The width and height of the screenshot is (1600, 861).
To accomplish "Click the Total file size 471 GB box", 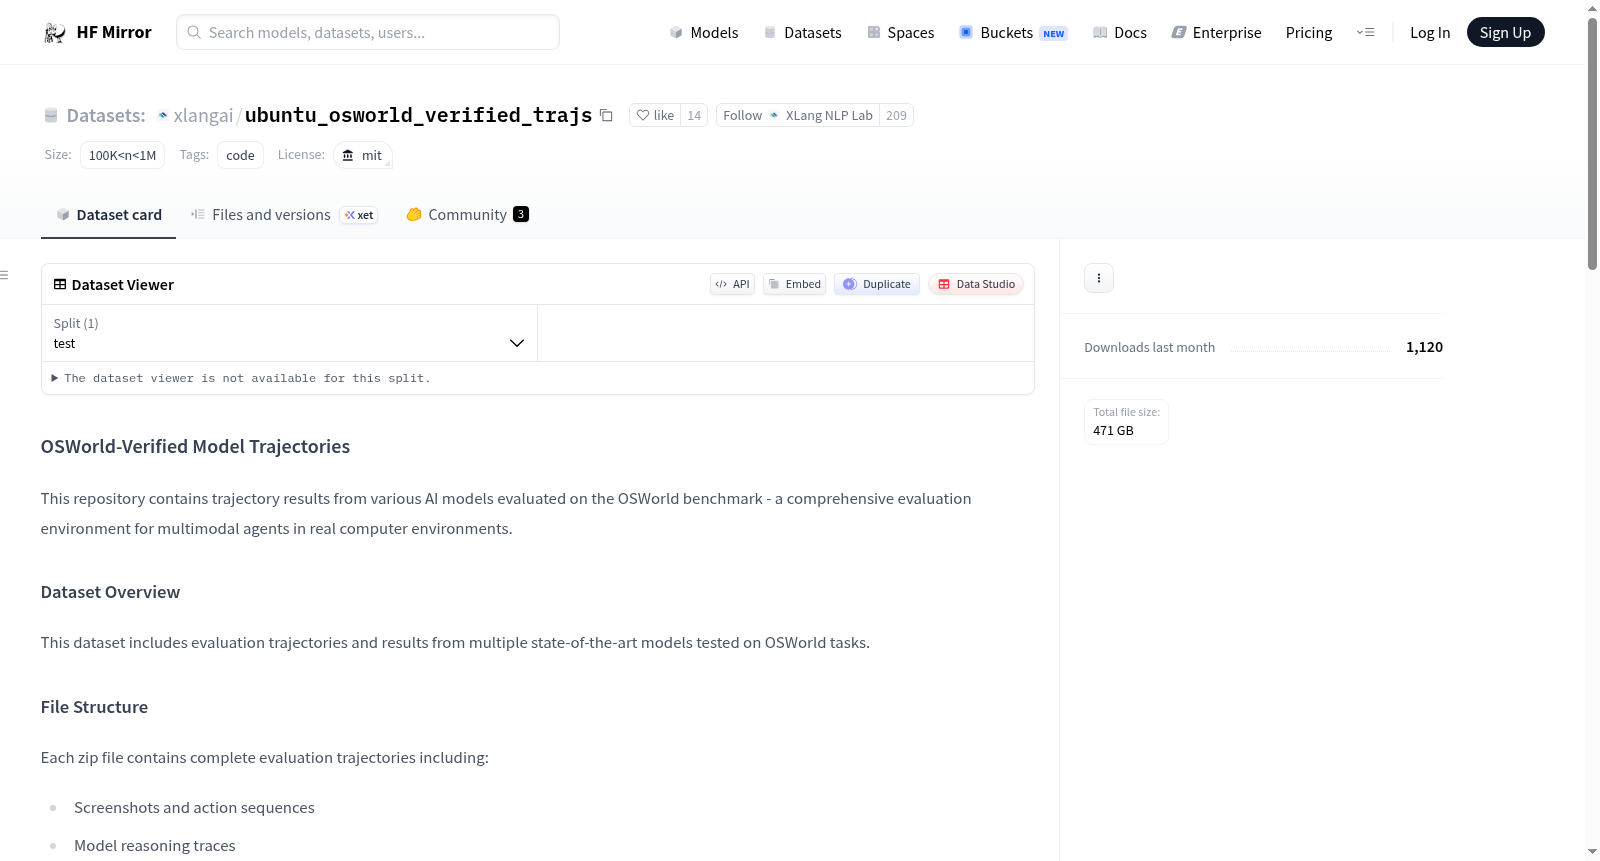I will (1126, 421).
